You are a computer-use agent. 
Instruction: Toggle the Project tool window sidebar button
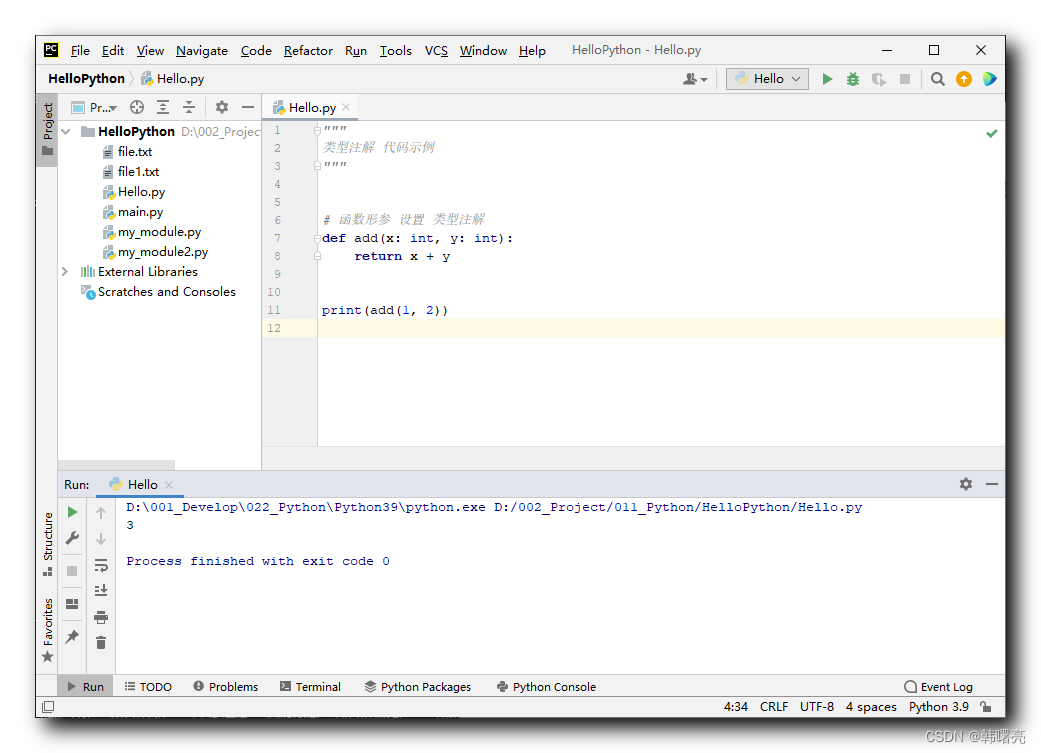(48, 129)
